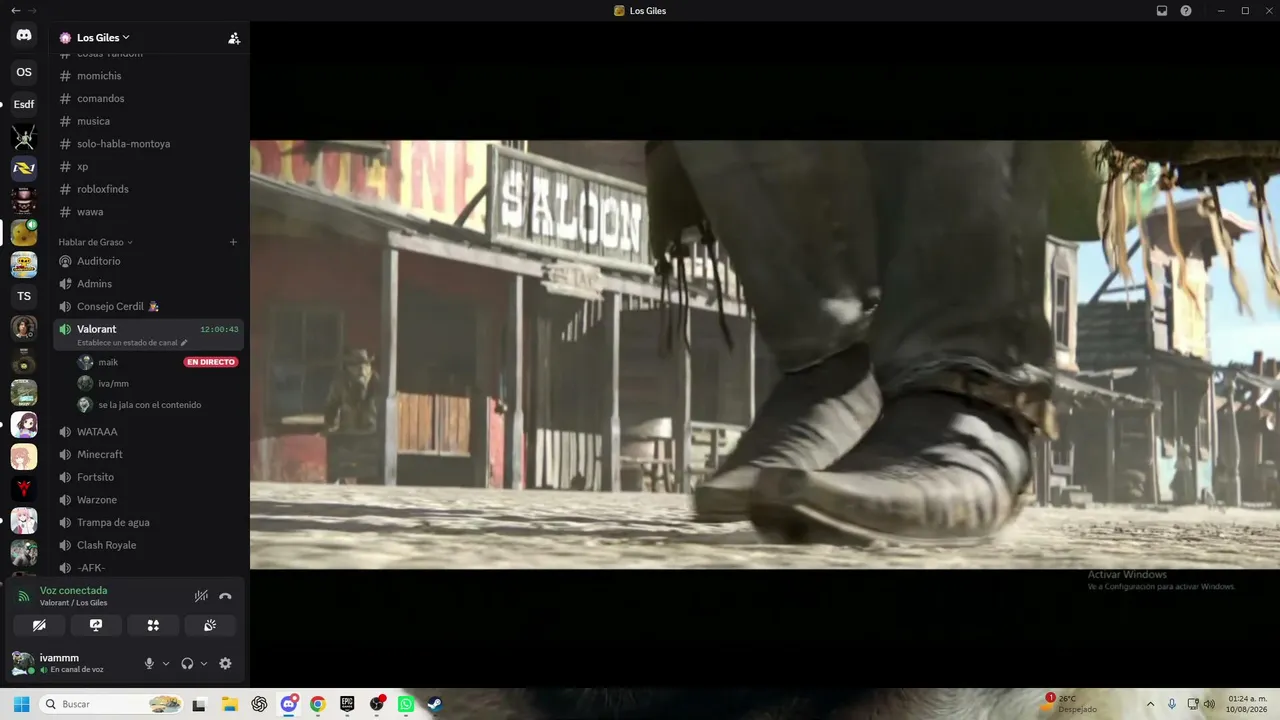Click Establece un estado de canal

[132, 343]
